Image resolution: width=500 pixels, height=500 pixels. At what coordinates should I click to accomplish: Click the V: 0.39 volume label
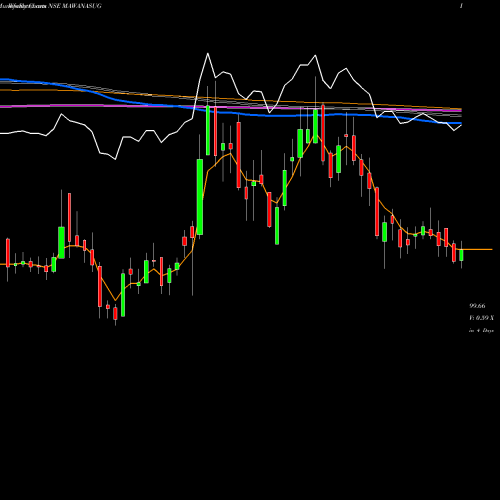(x=481, y=318)
